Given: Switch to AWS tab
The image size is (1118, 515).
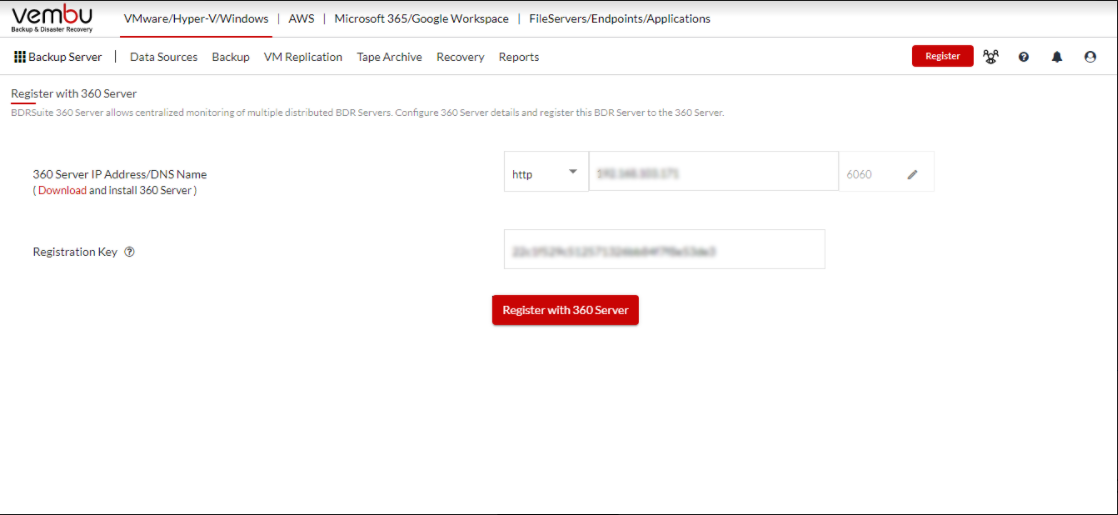Looking at the screenshot, I should pos(301,19).
